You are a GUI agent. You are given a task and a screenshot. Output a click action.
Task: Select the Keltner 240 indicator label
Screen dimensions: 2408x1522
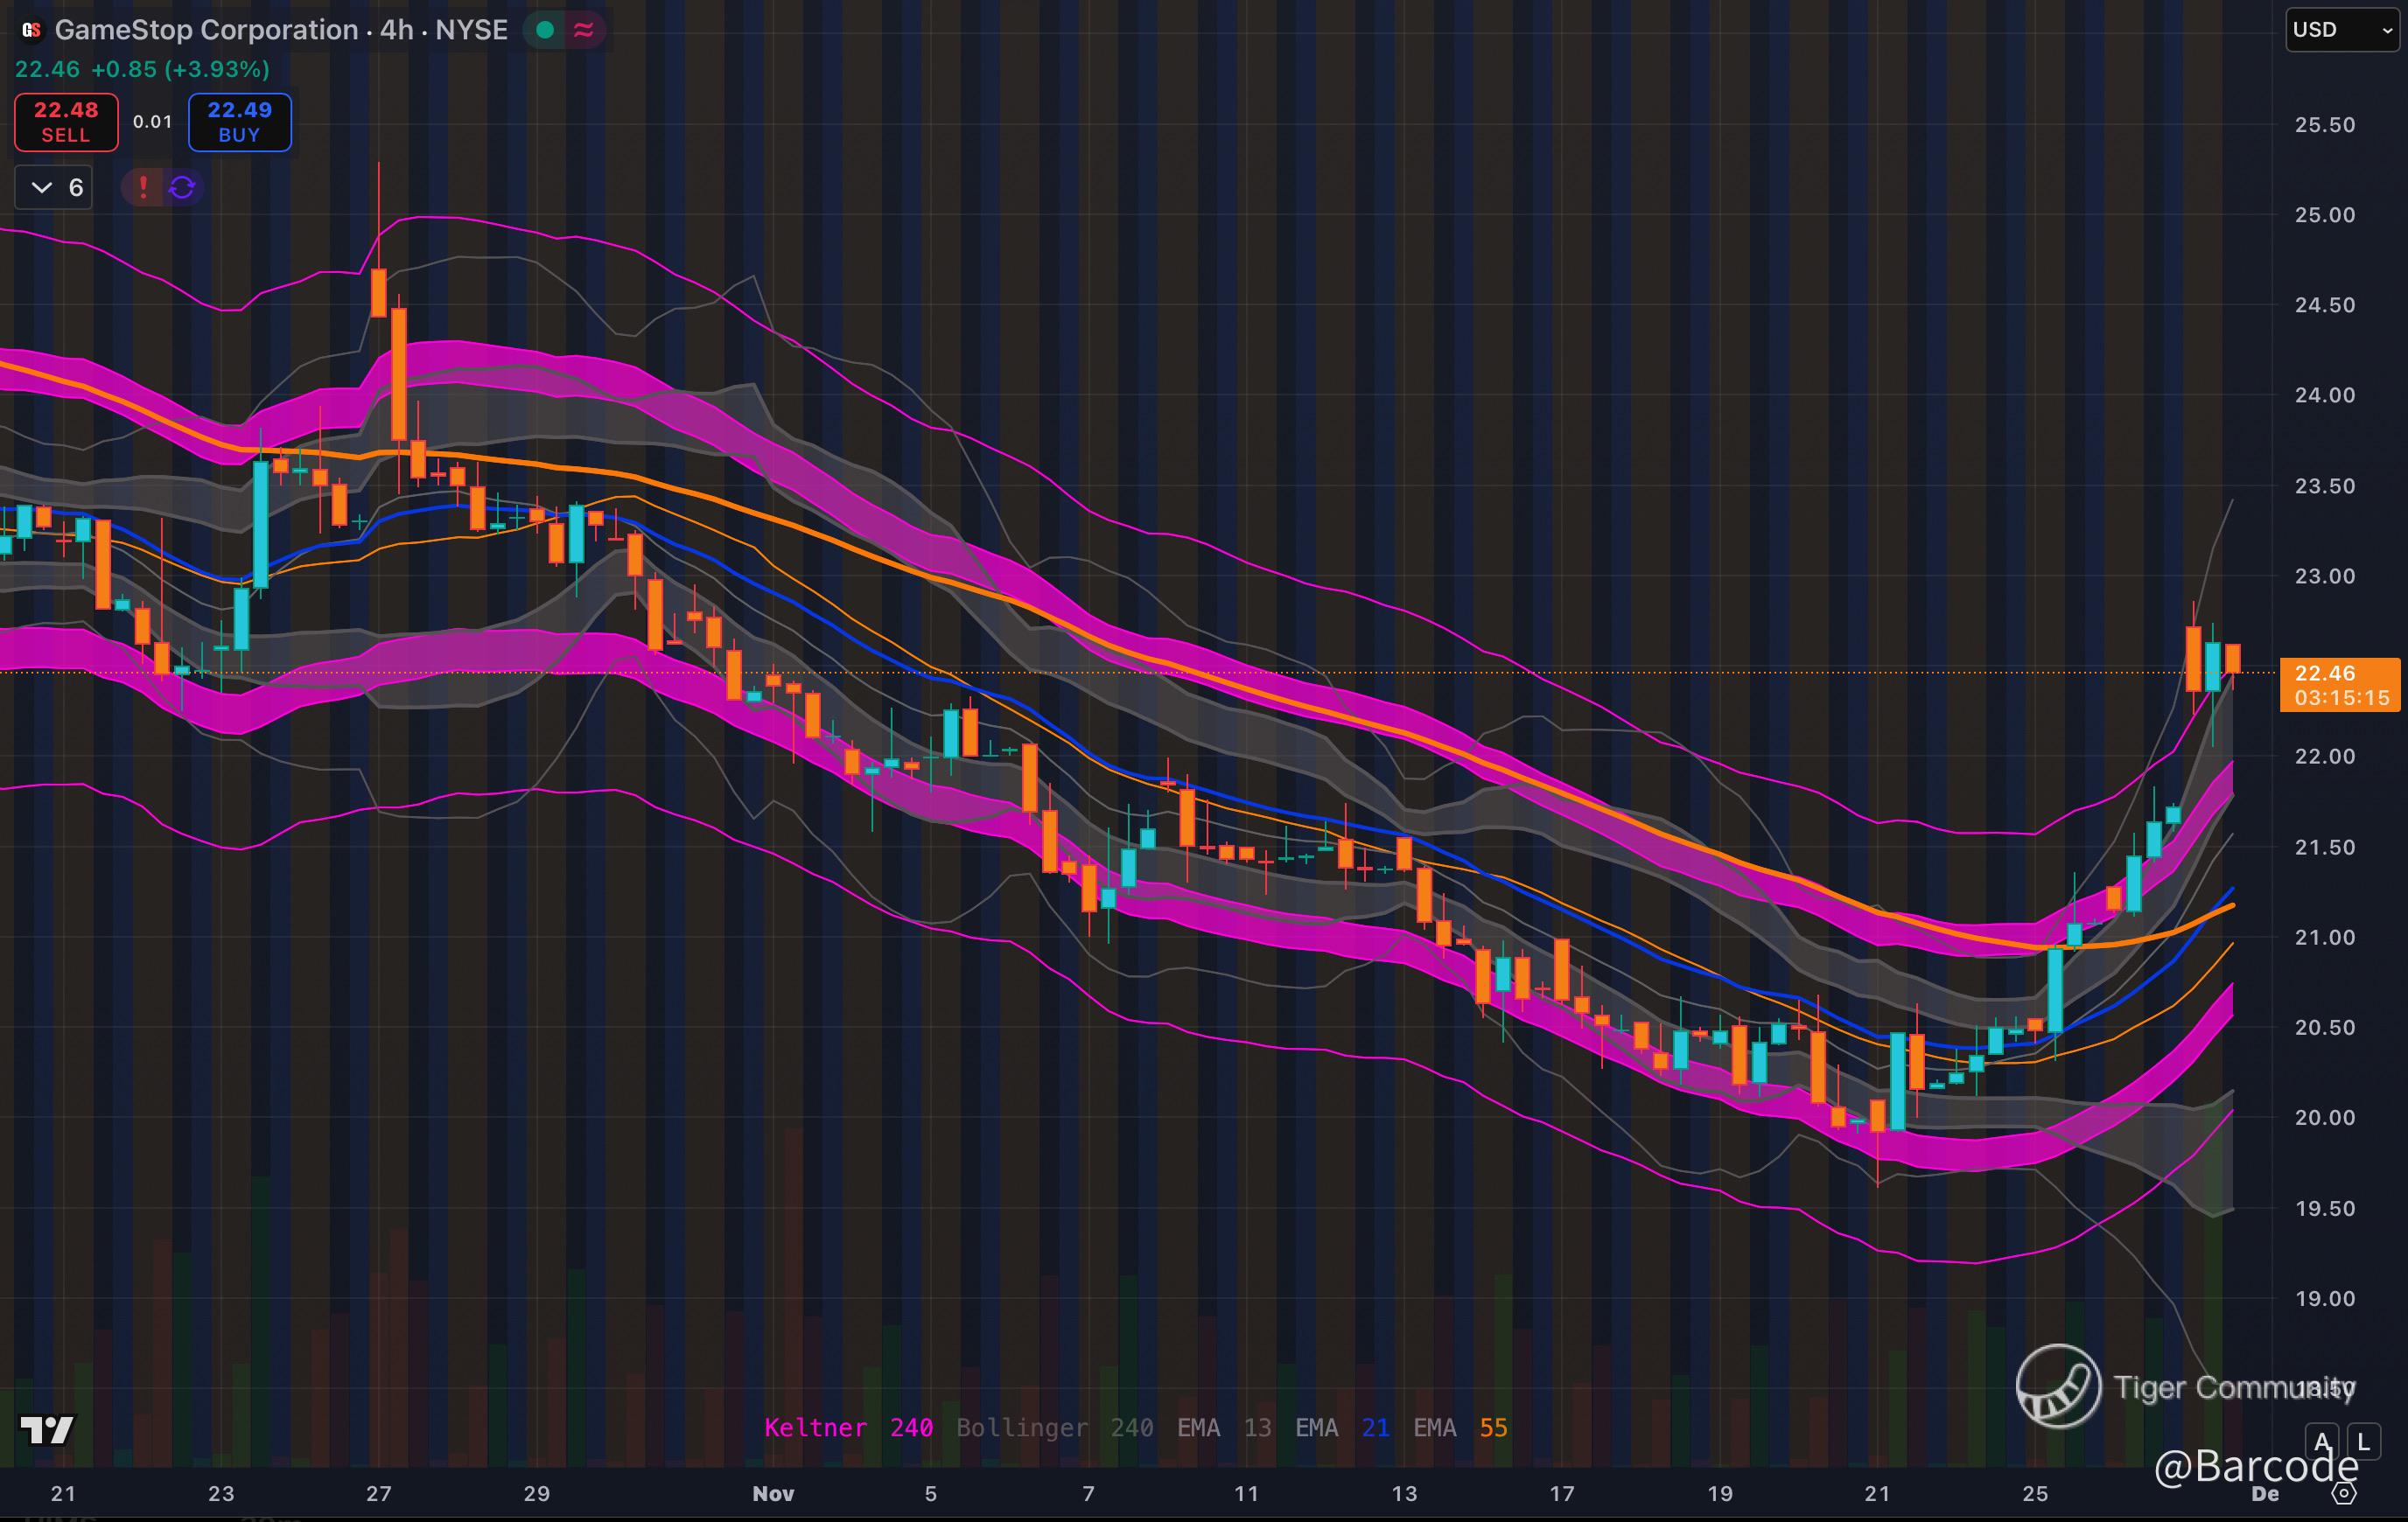coord(848,1428)
